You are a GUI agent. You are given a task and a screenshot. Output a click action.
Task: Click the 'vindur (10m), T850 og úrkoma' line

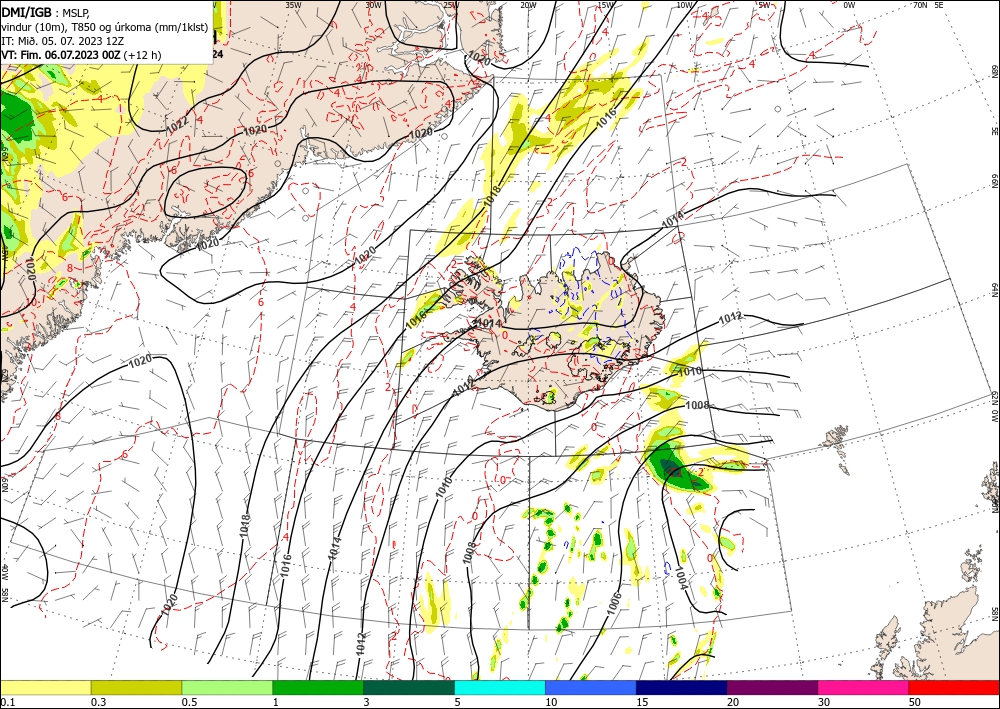click(105, 26)
